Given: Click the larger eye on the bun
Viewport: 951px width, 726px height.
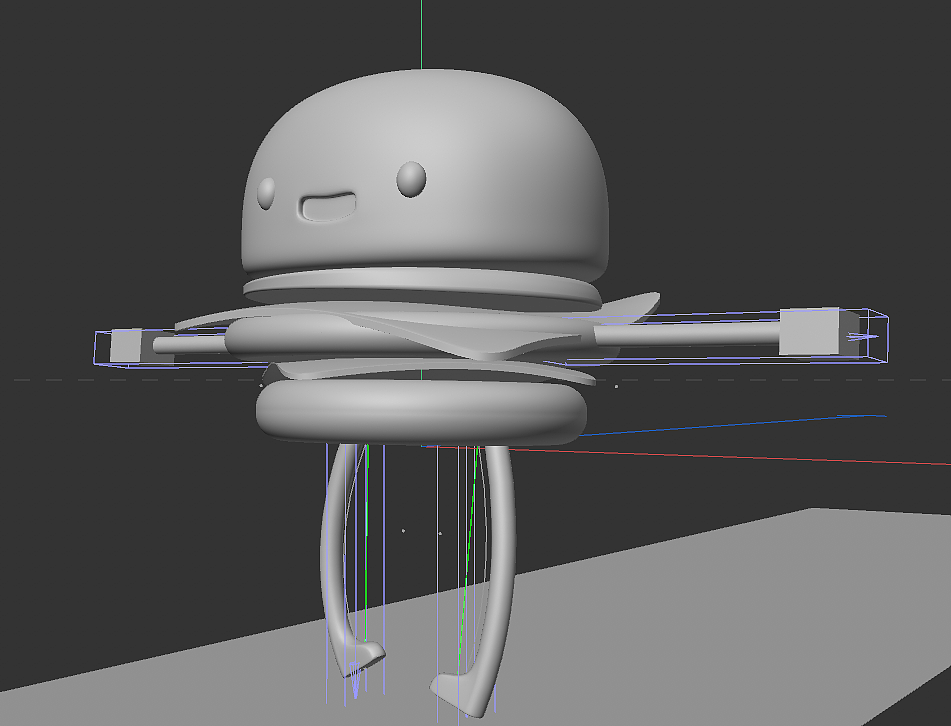Looking at the screenshot, I should coord(411,179).
